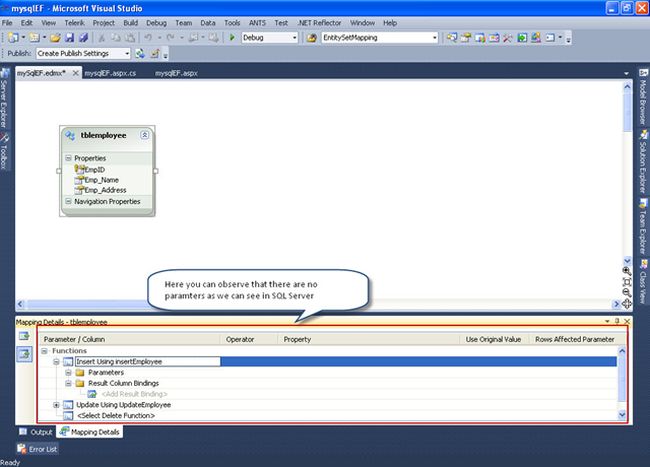Start debugging with the green play icon
This screenshot has height=467, width=650.
[x=232, y=38]
